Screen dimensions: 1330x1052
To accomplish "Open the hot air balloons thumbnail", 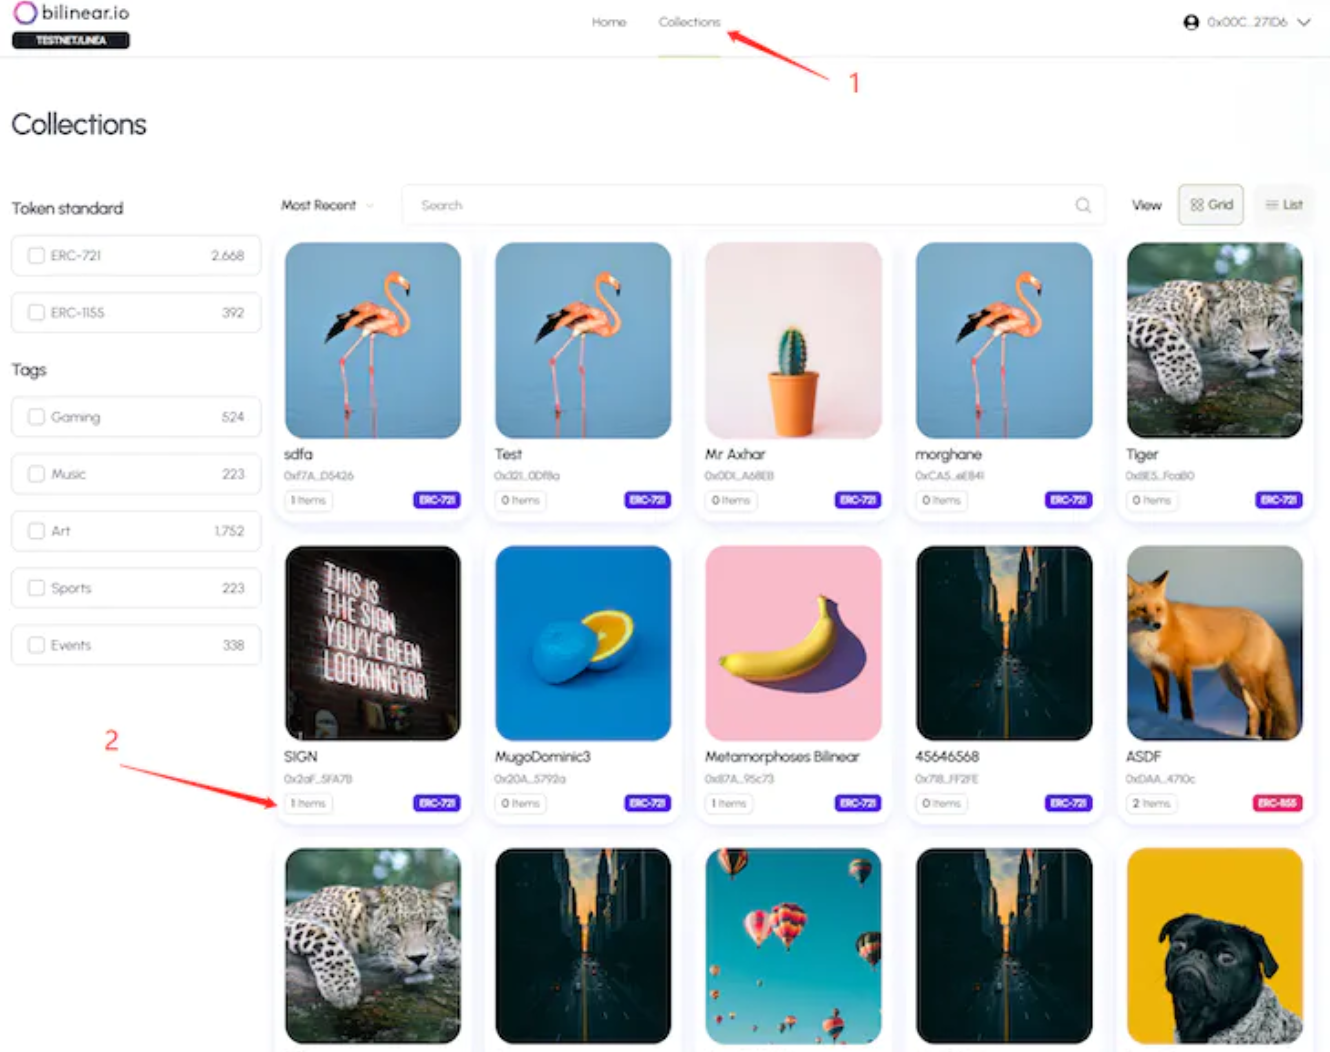I will point(794,946).
